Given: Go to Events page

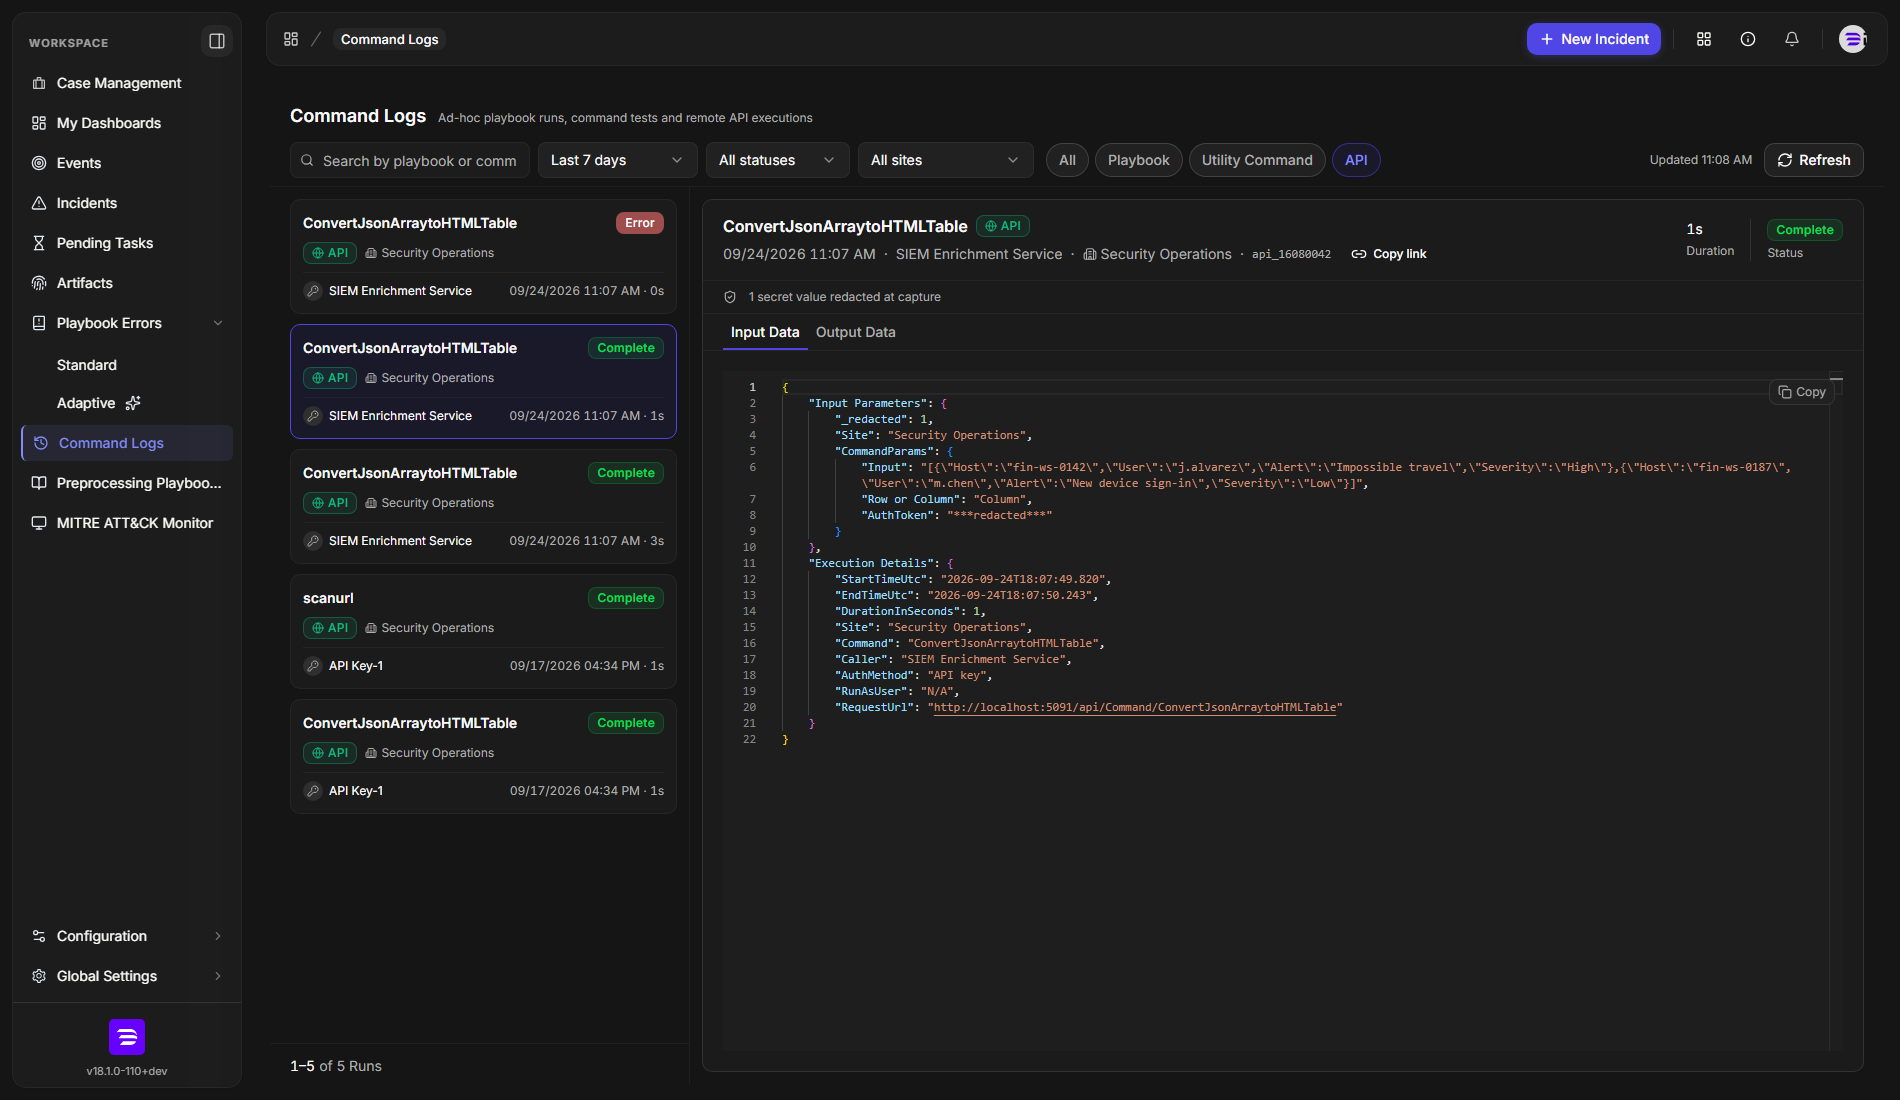Looking at the screenshot, I should (126, 163).
